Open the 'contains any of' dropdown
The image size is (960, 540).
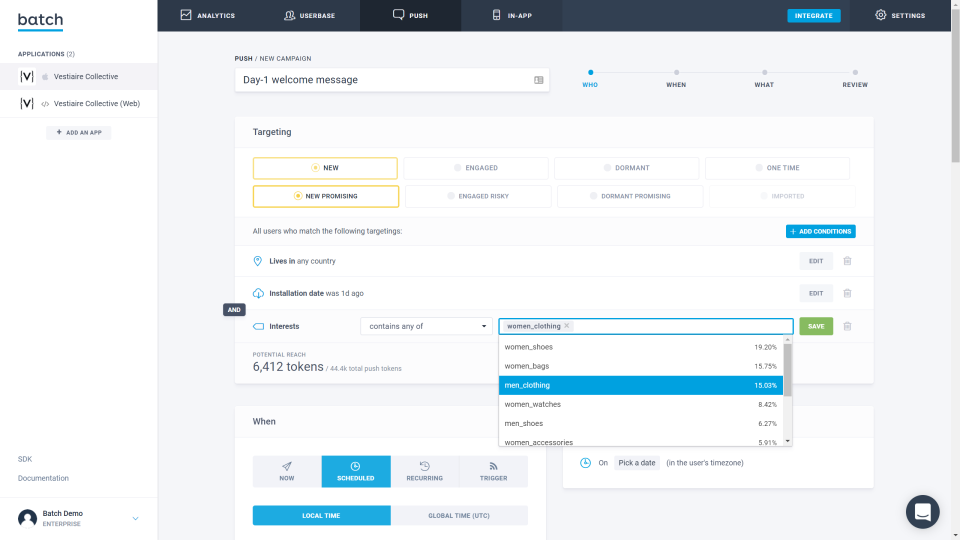(427, 326)
